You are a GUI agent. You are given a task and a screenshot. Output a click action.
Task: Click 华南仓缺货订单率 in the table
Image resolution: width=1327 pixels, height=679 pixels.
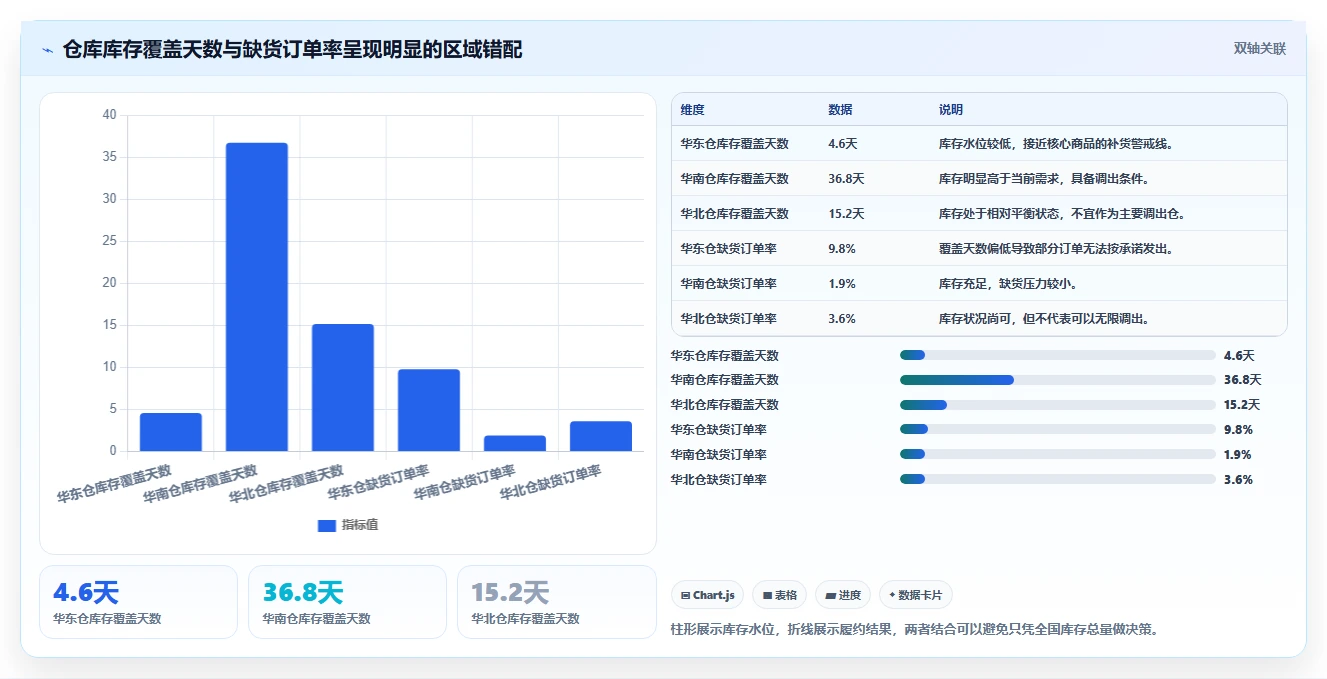[728, 284]
